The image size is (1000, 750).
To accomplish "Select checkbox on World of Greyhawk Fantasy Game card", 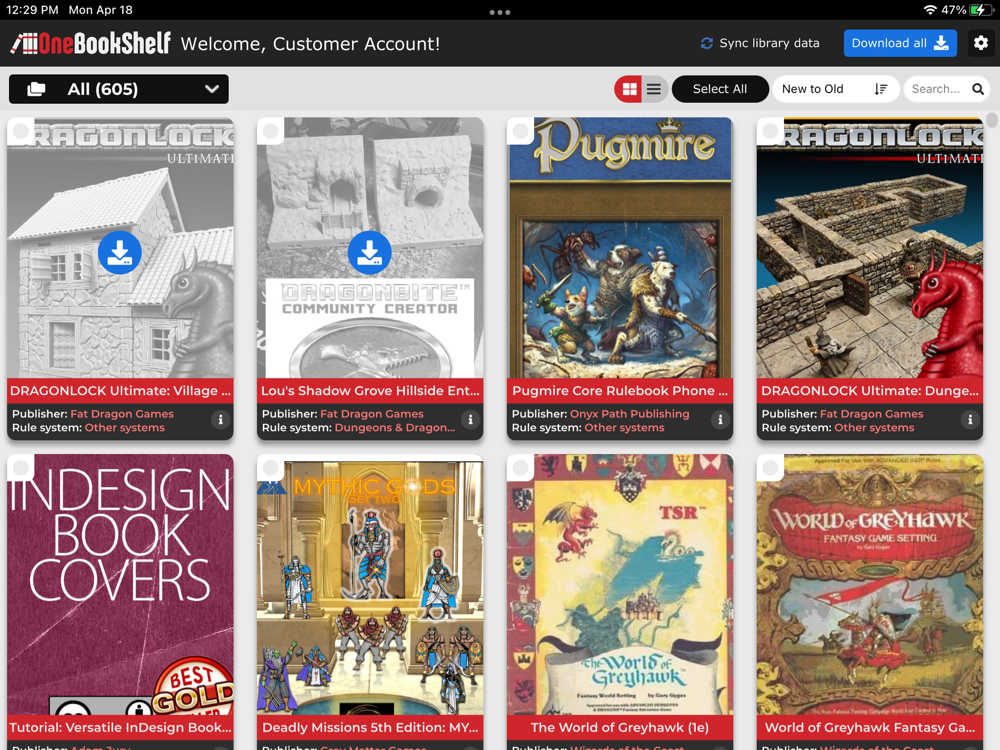I will pos(770,467).
